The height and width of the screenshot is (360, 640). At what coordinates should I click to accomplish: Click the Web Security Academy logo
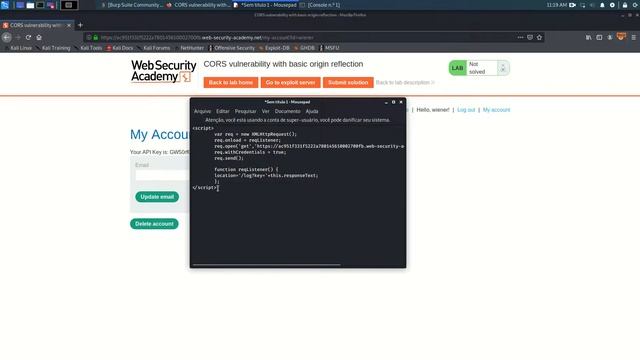(x=163, y=71)
